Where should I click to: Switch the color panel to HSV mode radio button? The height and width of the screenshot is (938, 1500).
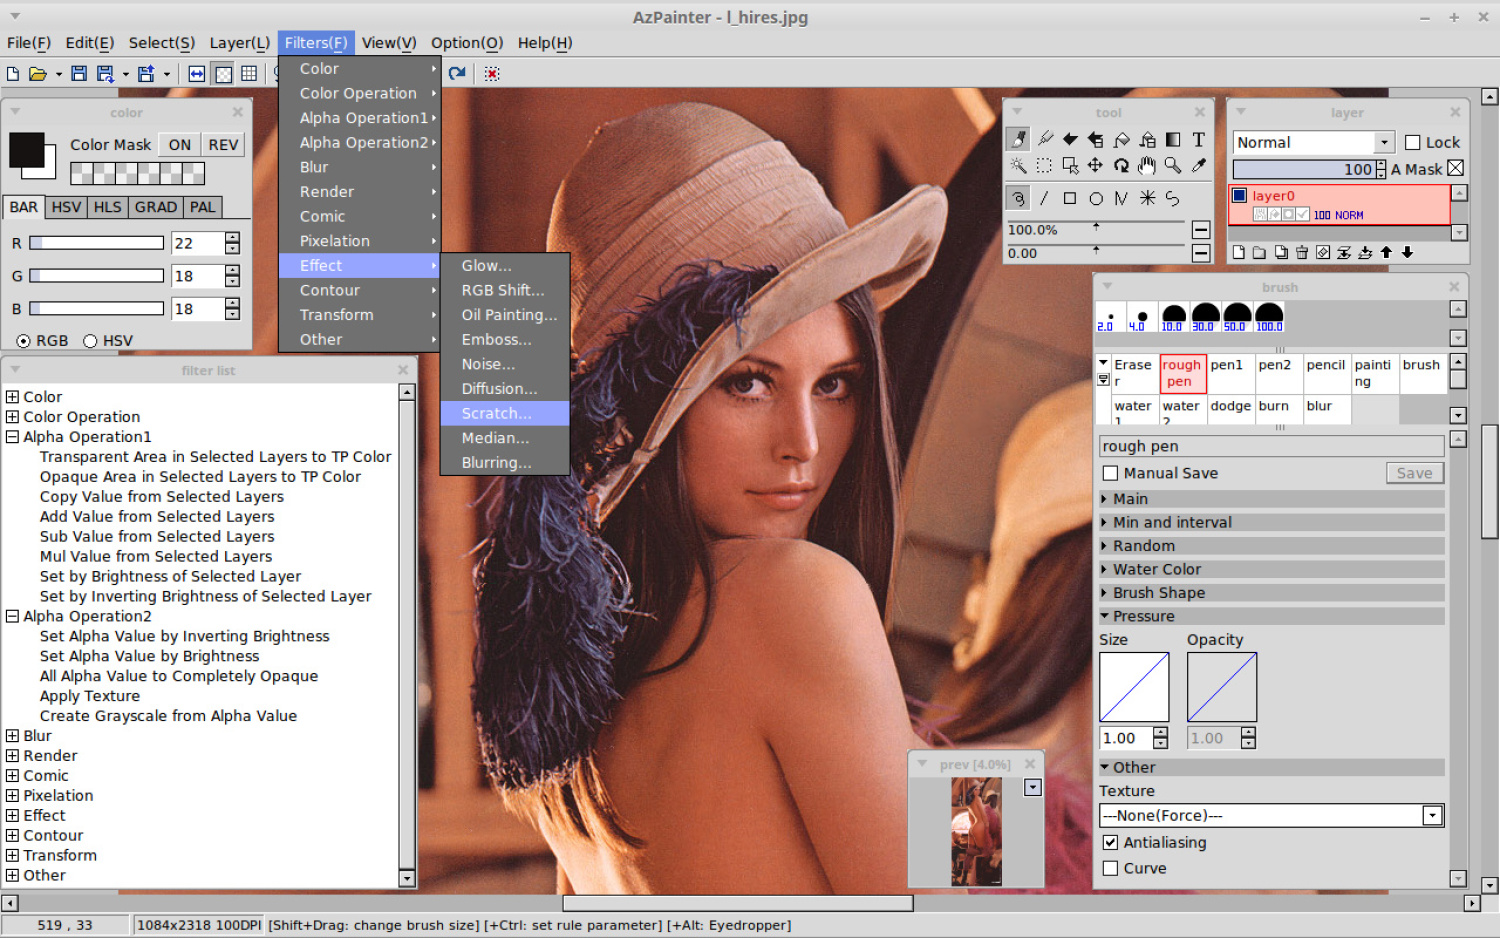click(x=91, y=340)
